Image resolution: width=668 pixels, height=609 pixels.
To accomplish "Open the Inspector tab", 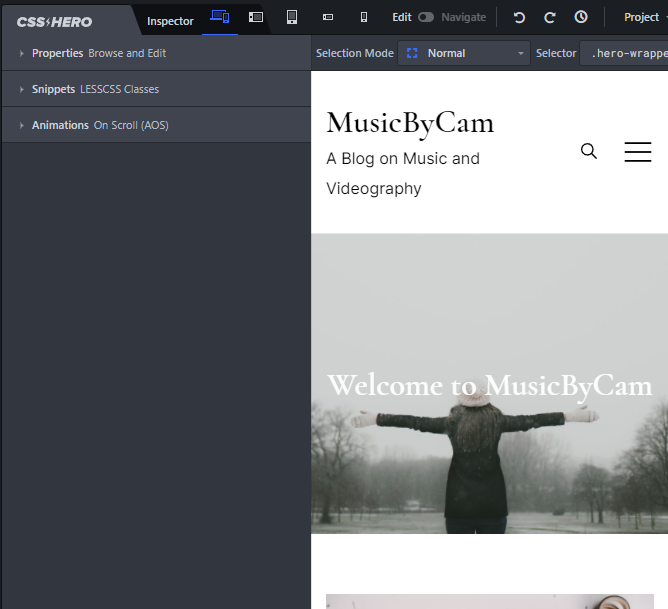I will coord(170,21).
